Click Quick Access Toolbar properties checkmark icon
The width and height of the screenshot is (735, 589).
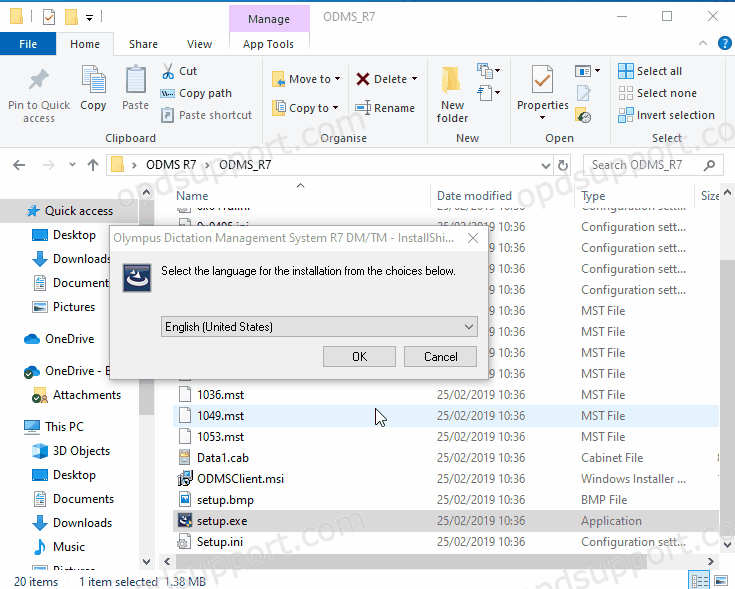pos(49,17)
